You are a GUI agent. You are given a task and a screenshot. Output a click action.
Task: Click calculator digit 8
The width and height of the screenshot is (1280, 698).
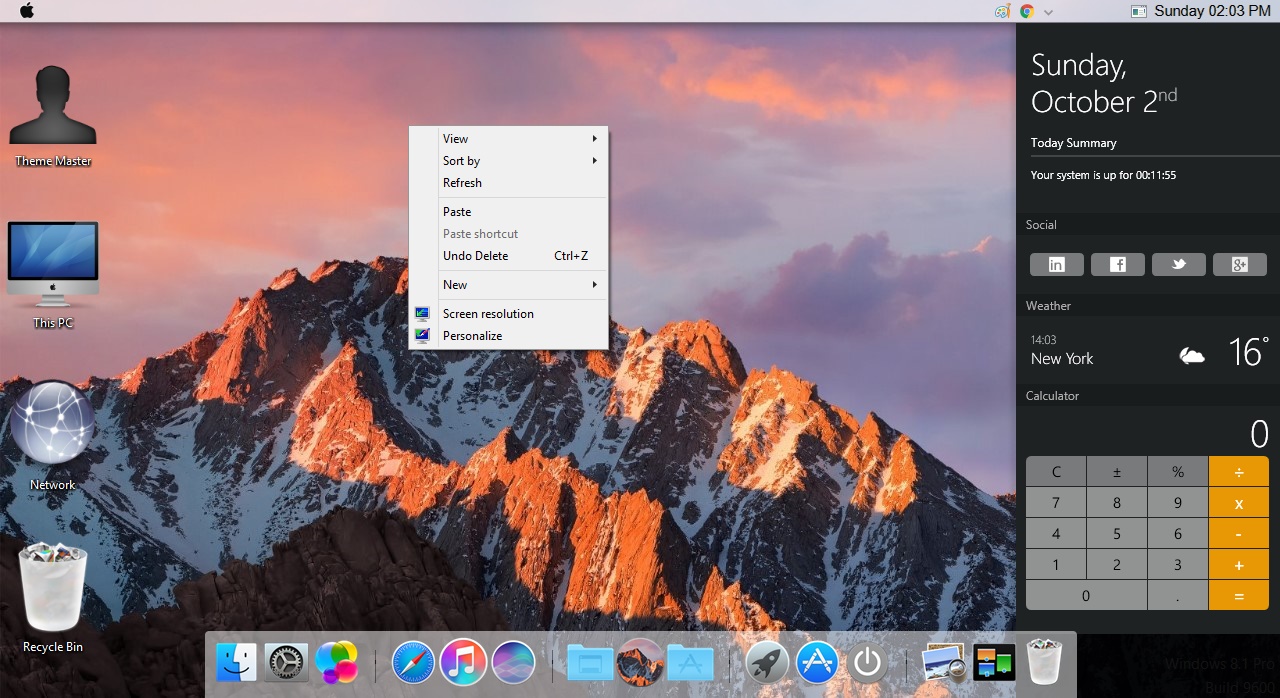pos(1117,503)
